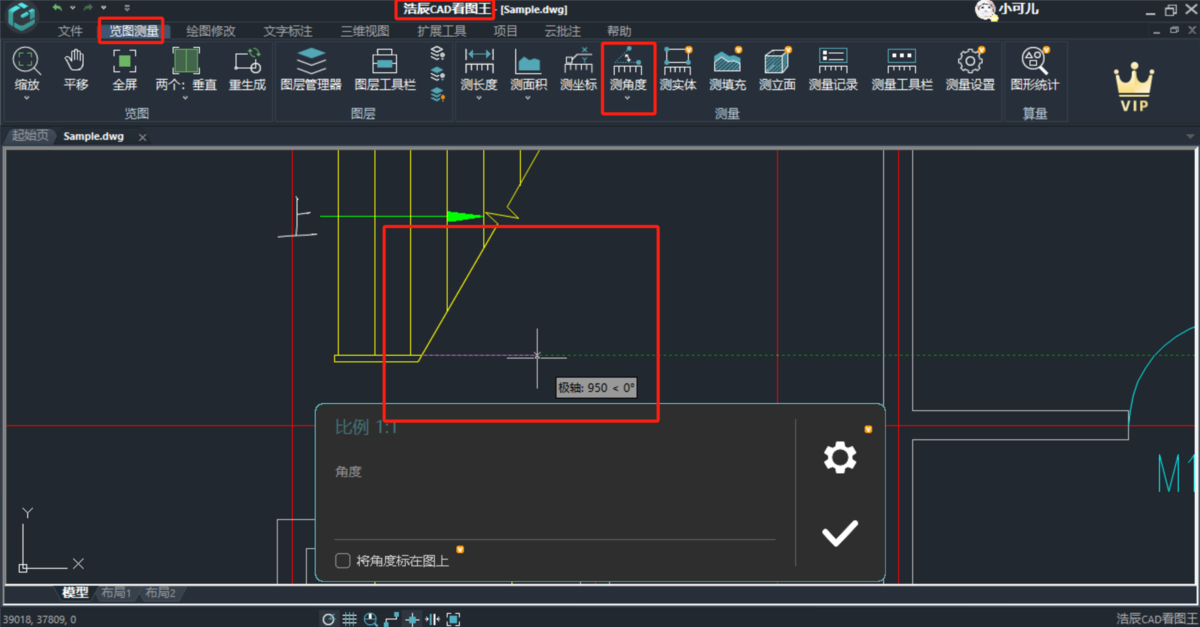
Task: Activate the 平移 pan hand tool
Action: (x=76, y=68)
